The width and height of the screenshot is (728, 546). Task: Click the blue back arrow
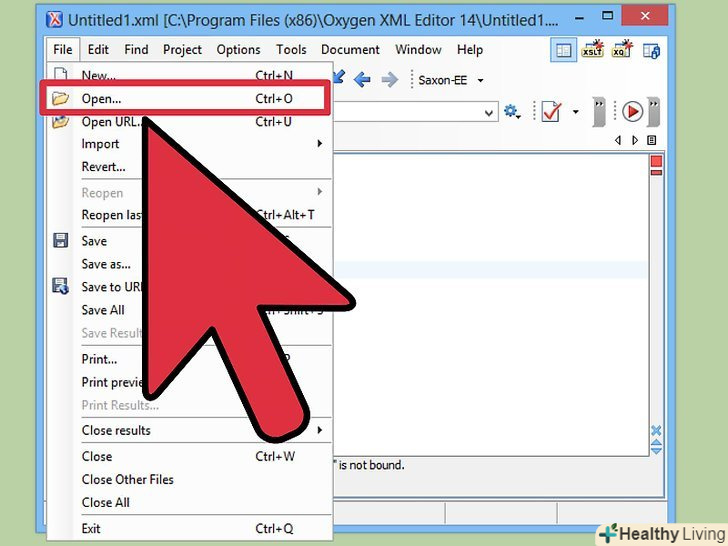[362, 80]
